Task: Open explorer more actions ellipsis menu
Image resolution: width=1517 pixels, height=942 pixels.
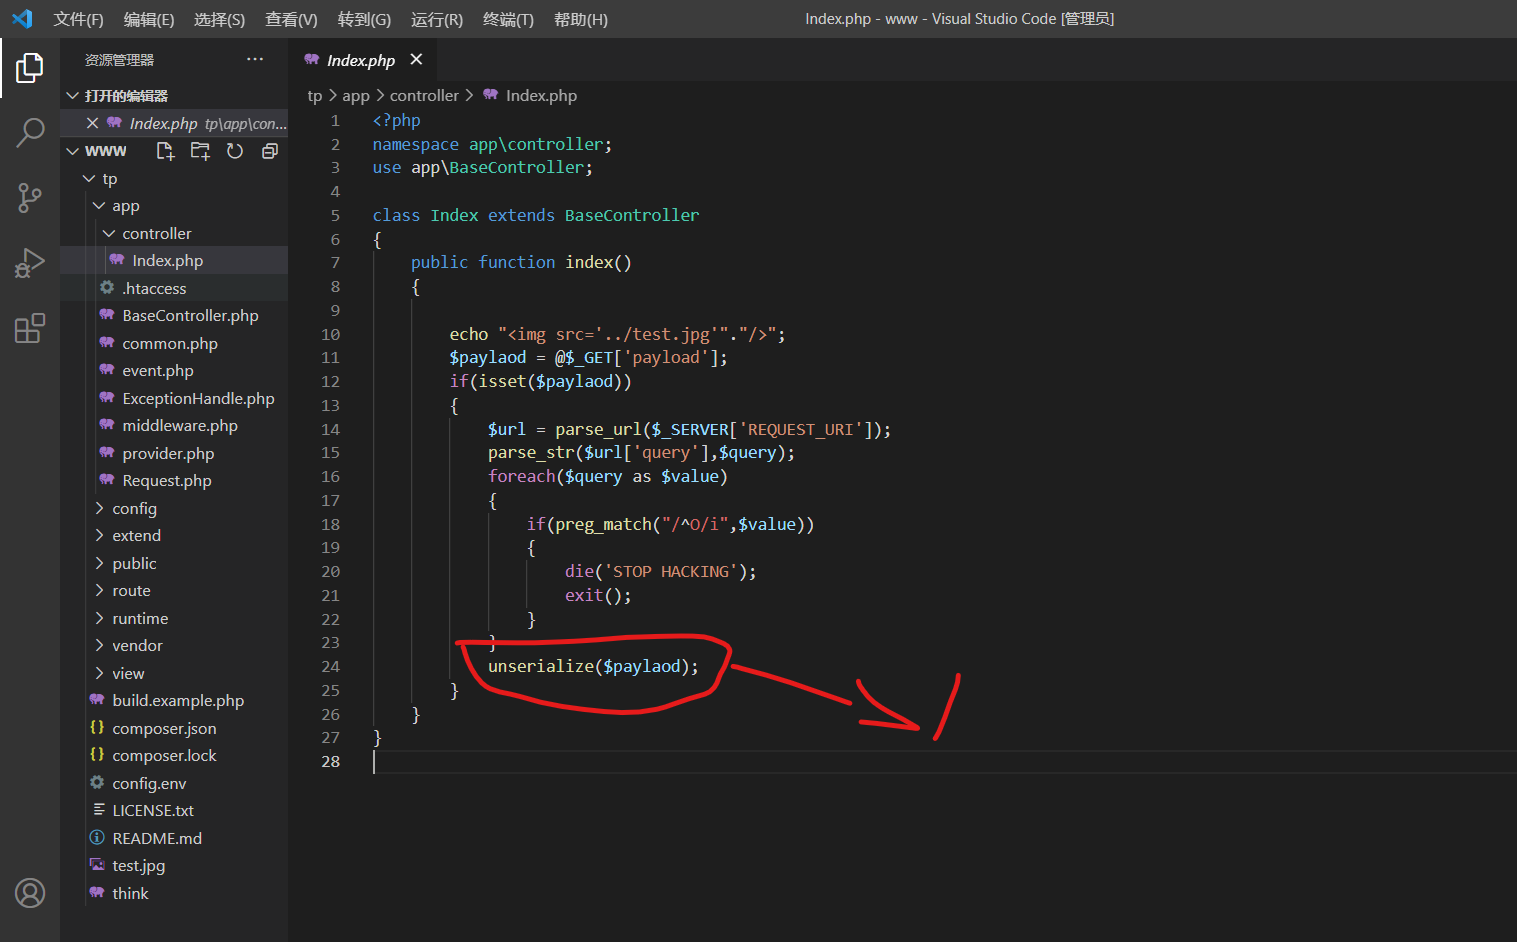Action: click(x=255, y=60)
